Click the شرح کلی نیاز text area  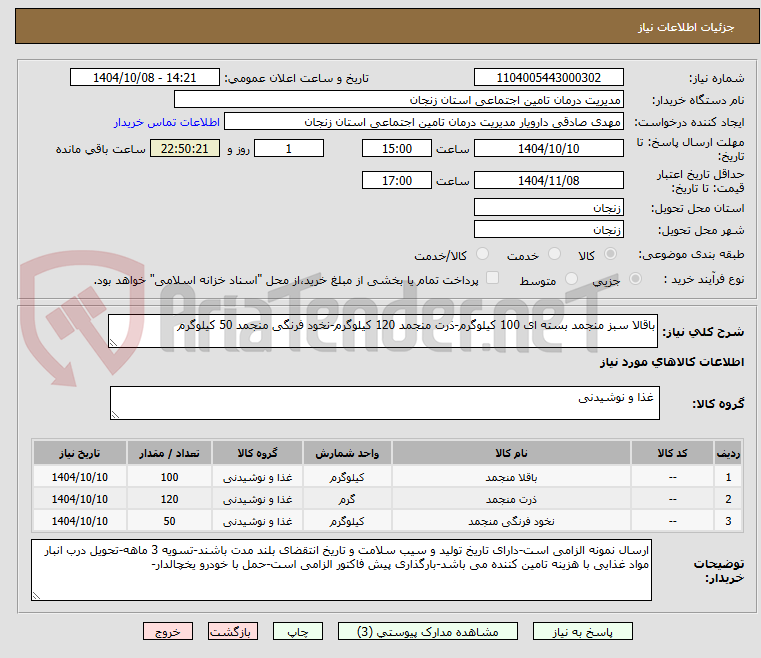point(382,331)
